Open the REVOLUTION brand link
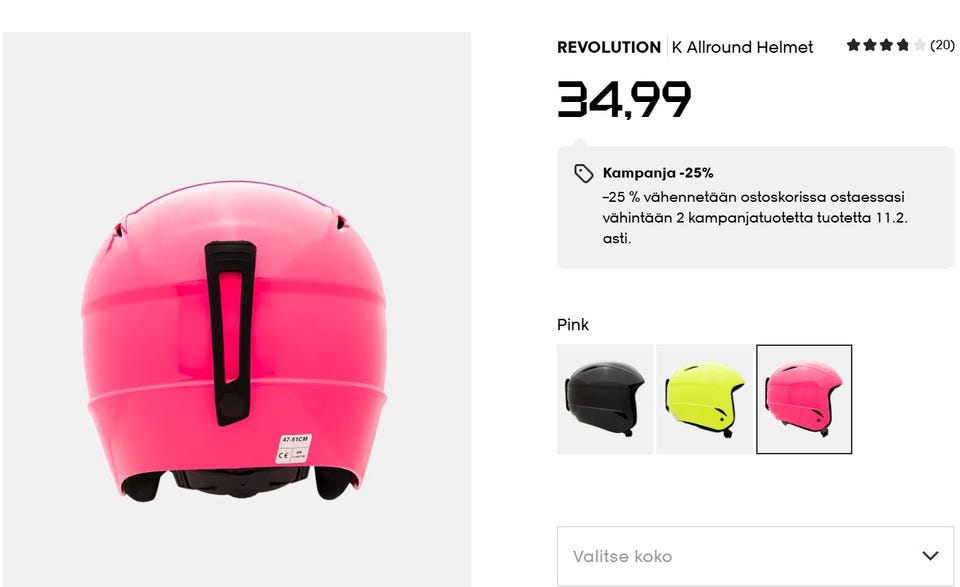 click(608, 47)
